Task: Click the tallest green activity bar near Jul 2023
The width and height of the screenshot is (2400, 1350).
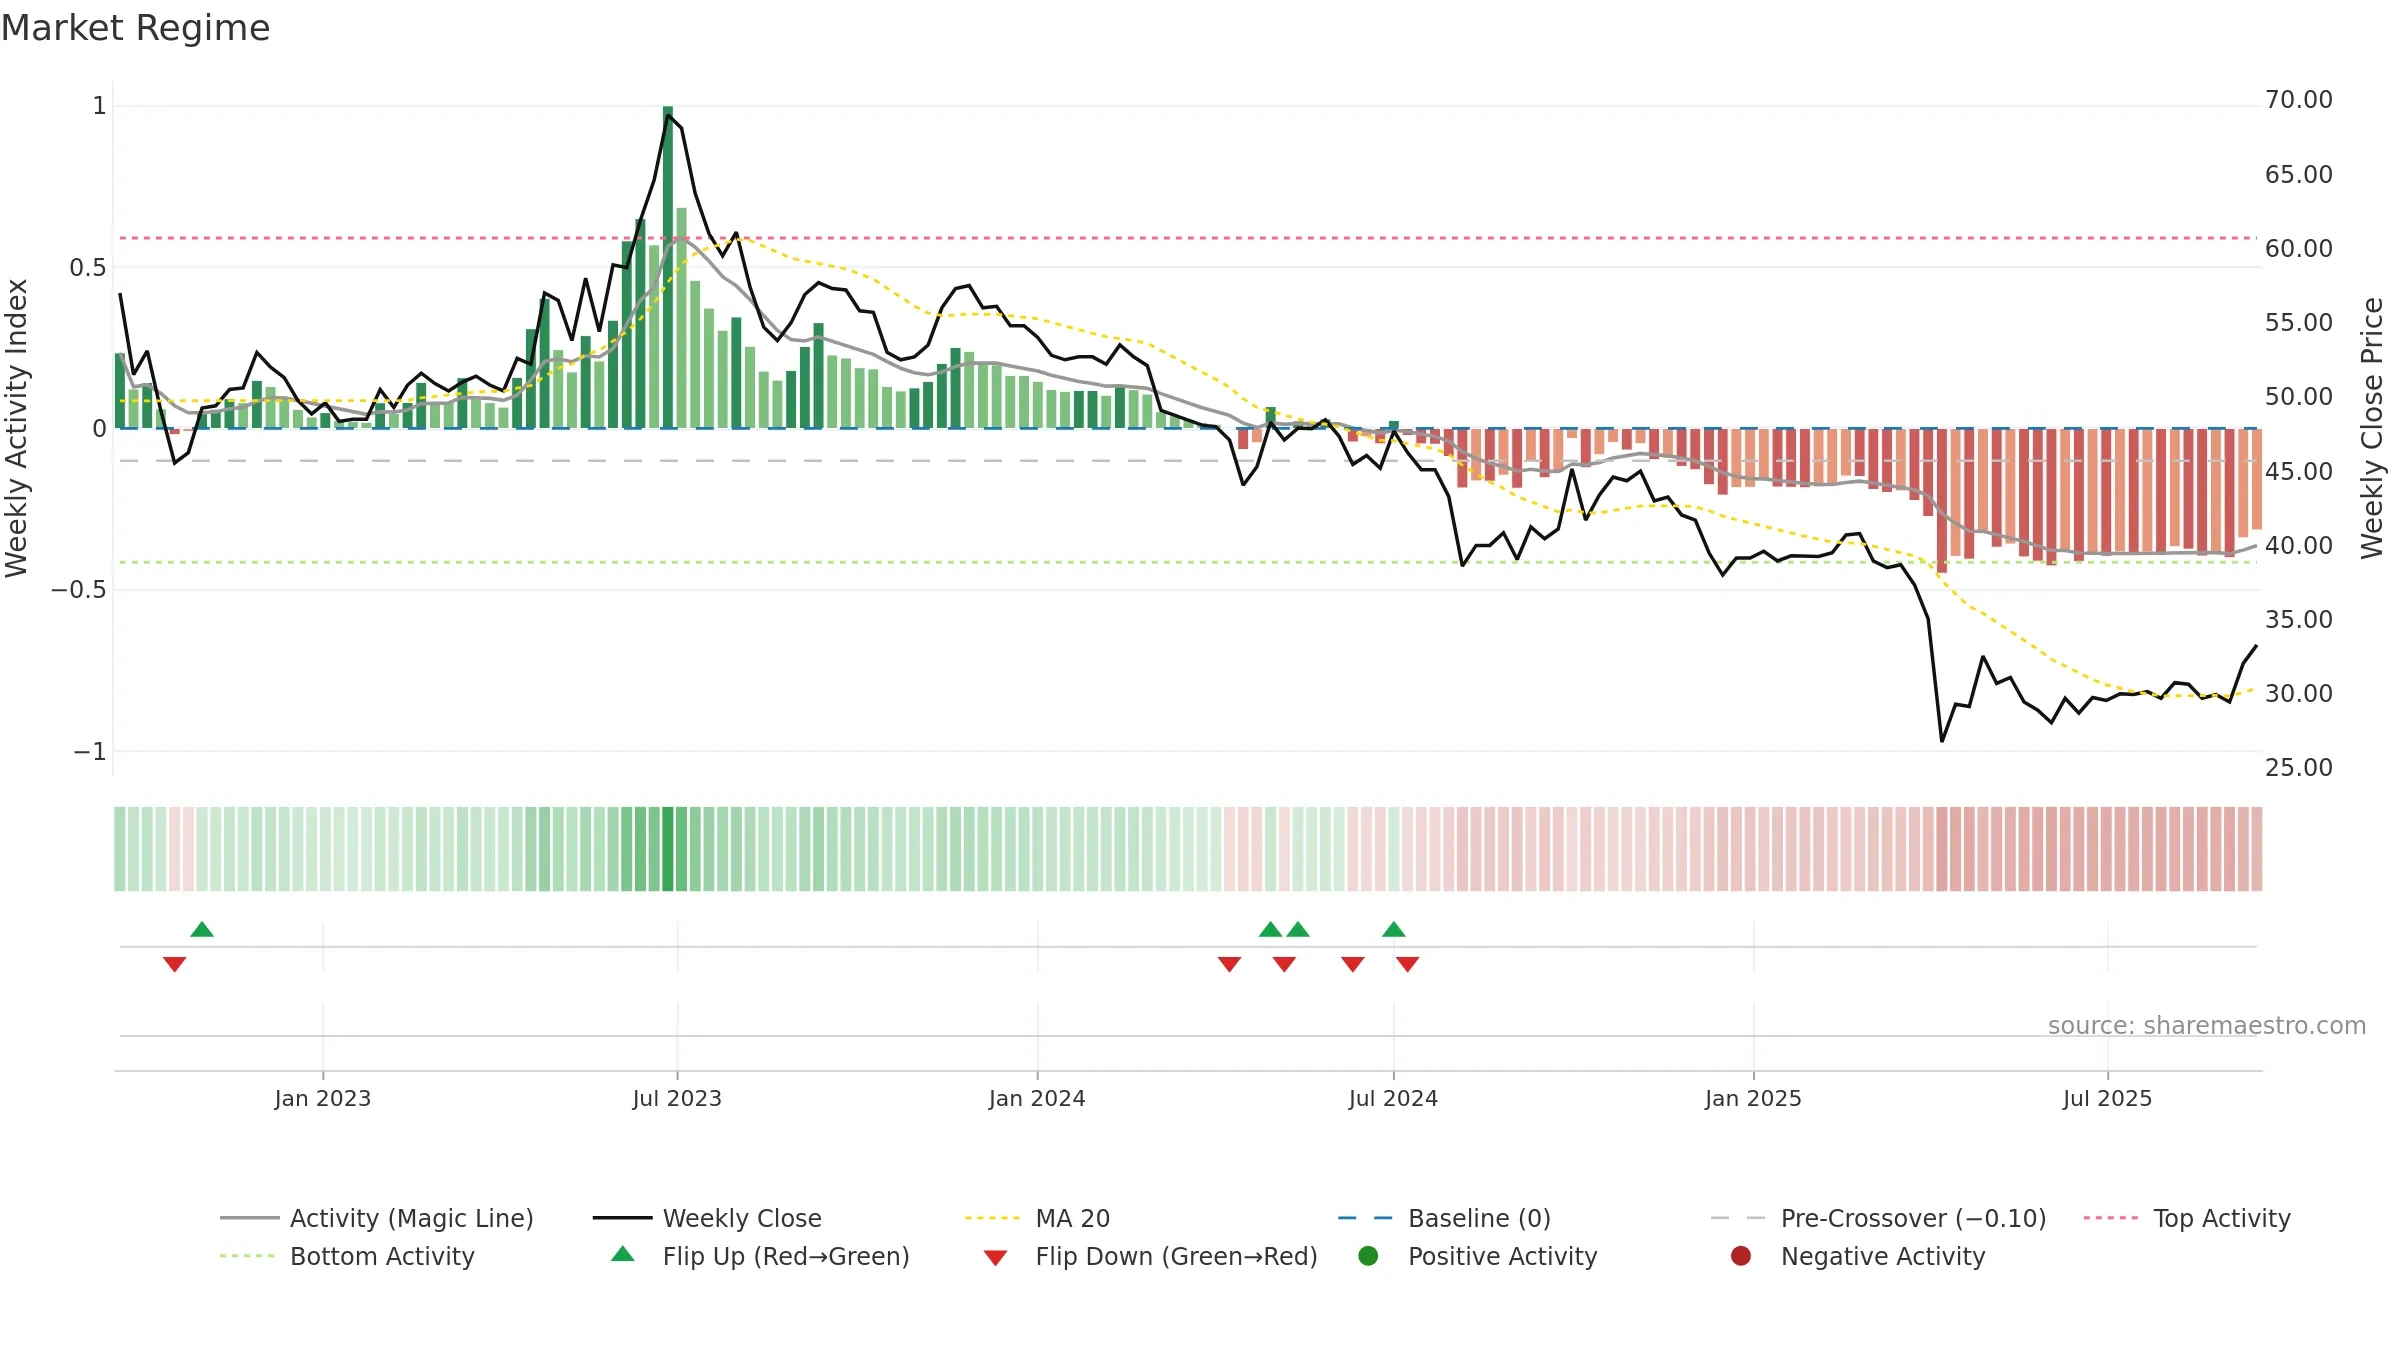Action: click(x=668, y=267)
